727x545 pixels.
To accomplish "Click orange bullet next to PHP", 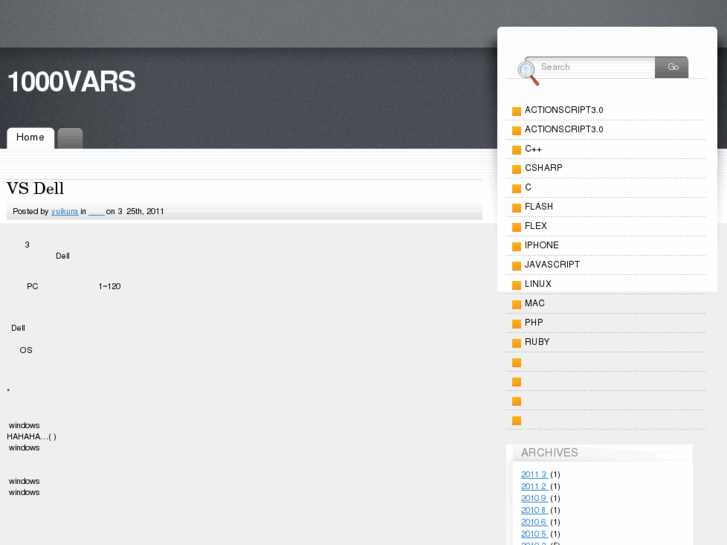I will point(517,324).
